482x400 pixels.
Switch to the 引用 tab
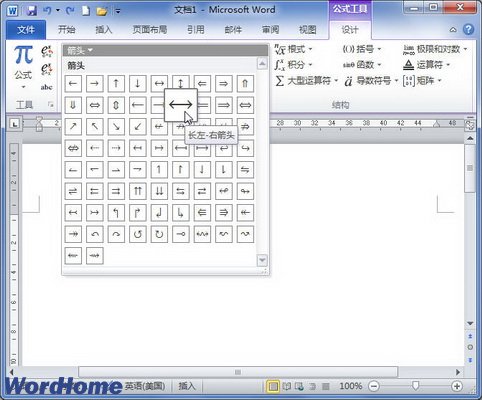[195, 30]
